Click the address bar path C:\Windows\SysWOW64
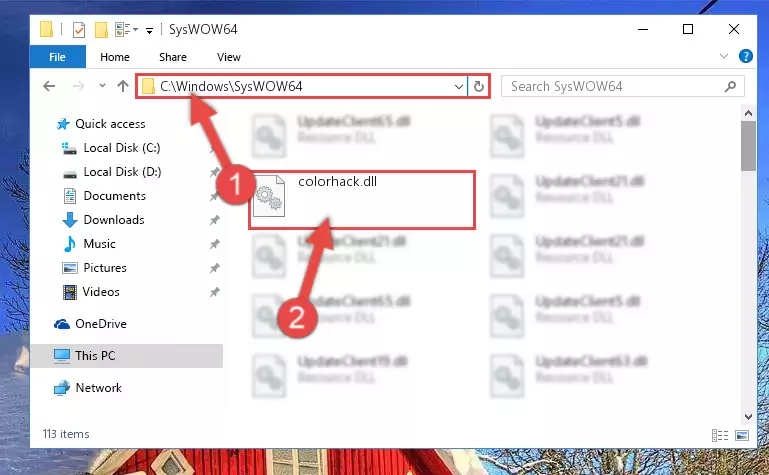This screenshot has width=769, height=475. [x=231, y=86]
